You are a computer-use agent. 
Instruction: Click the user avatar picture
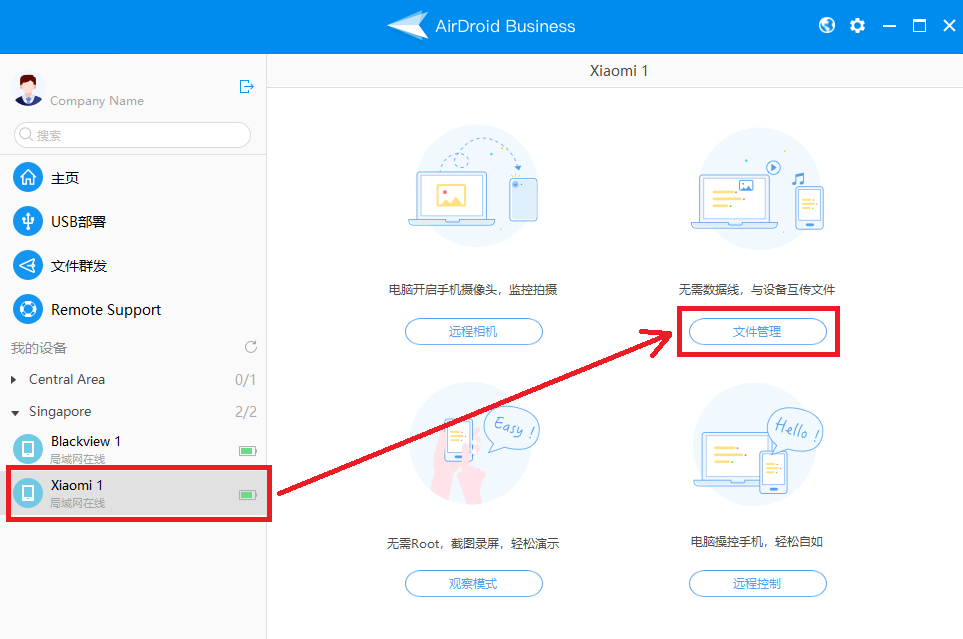[28, 90]
